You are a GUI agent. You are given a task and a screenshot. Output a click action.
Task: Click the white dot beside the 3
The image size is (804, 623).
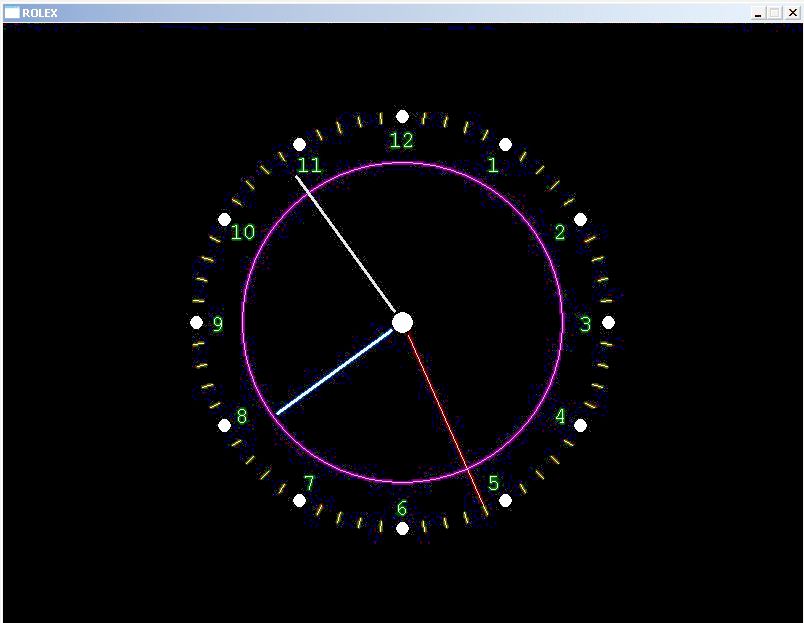tap(608, 323)
